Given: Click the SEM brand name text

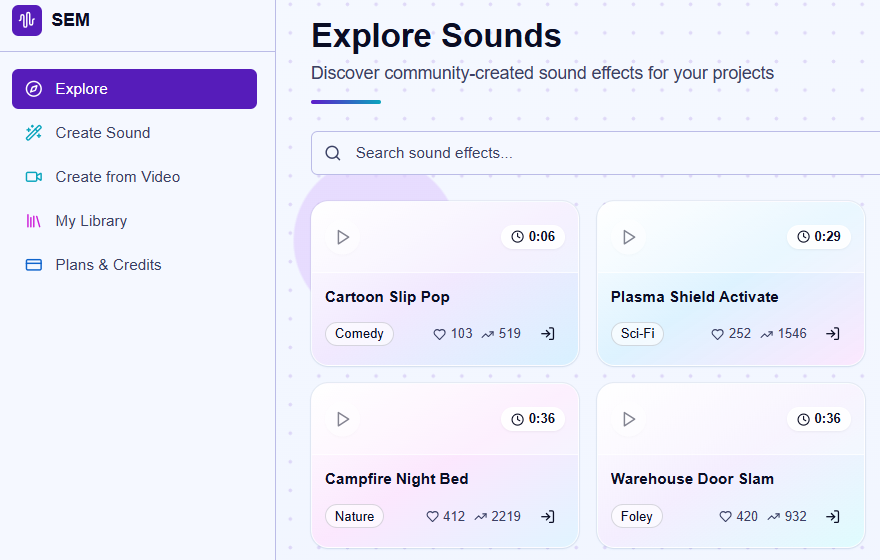Looking at the screenshot, I should point(71,20).
